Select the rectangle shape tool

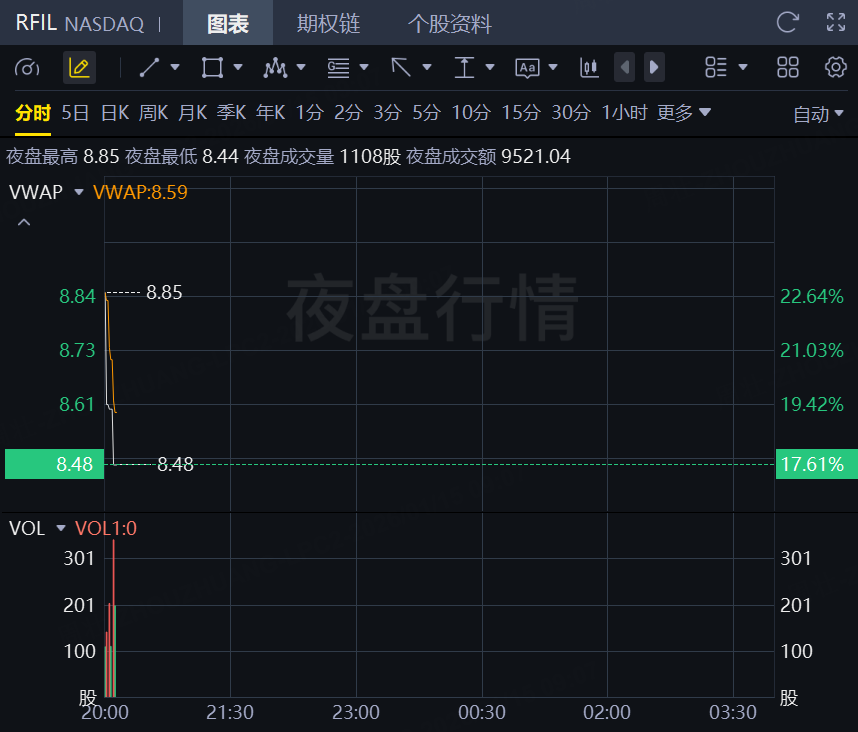[212, 68]
